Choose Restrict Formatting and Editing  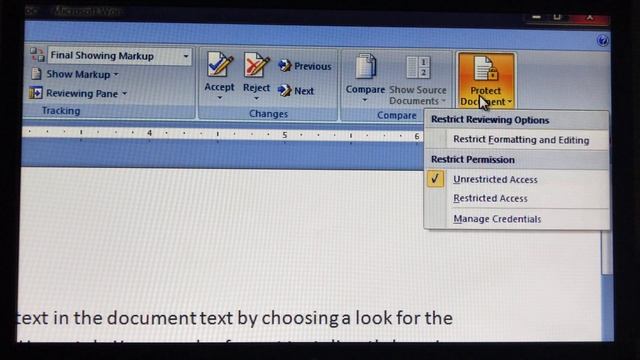(x=517, y=140)
